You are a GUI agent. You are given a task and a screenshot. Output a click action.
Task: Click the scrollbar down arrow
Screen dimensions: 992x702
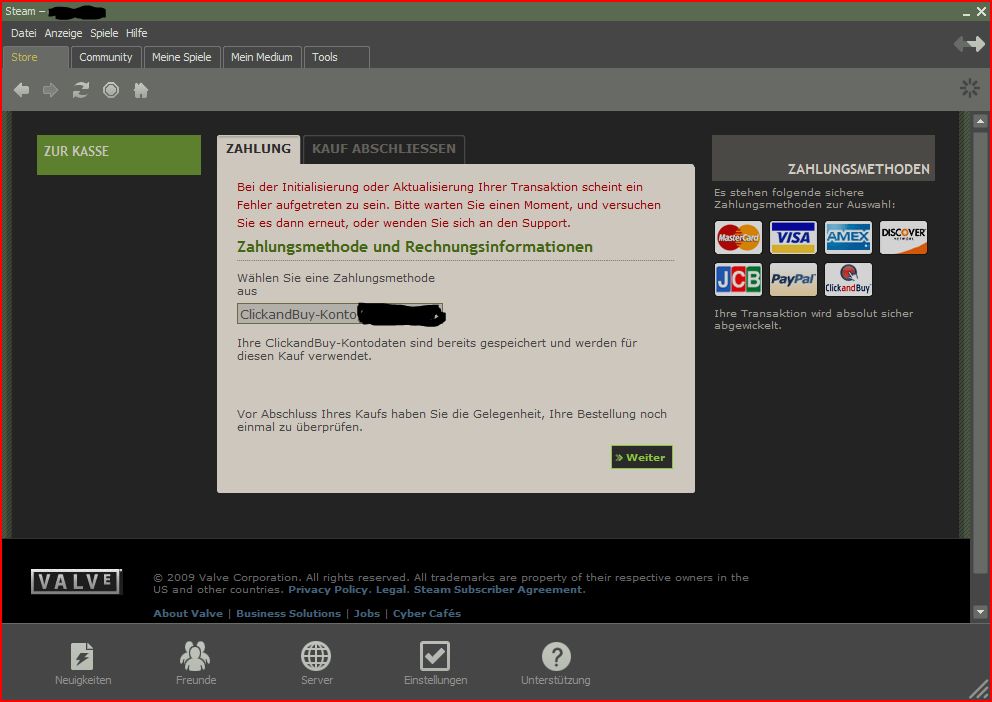(980, 611)
